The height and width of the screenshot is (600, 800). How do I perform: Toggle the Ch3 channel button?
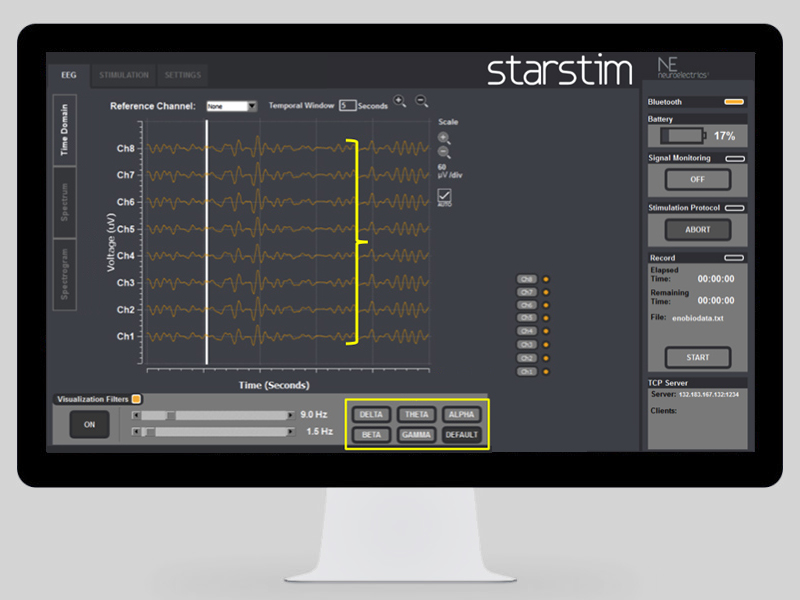pos(527,345)
